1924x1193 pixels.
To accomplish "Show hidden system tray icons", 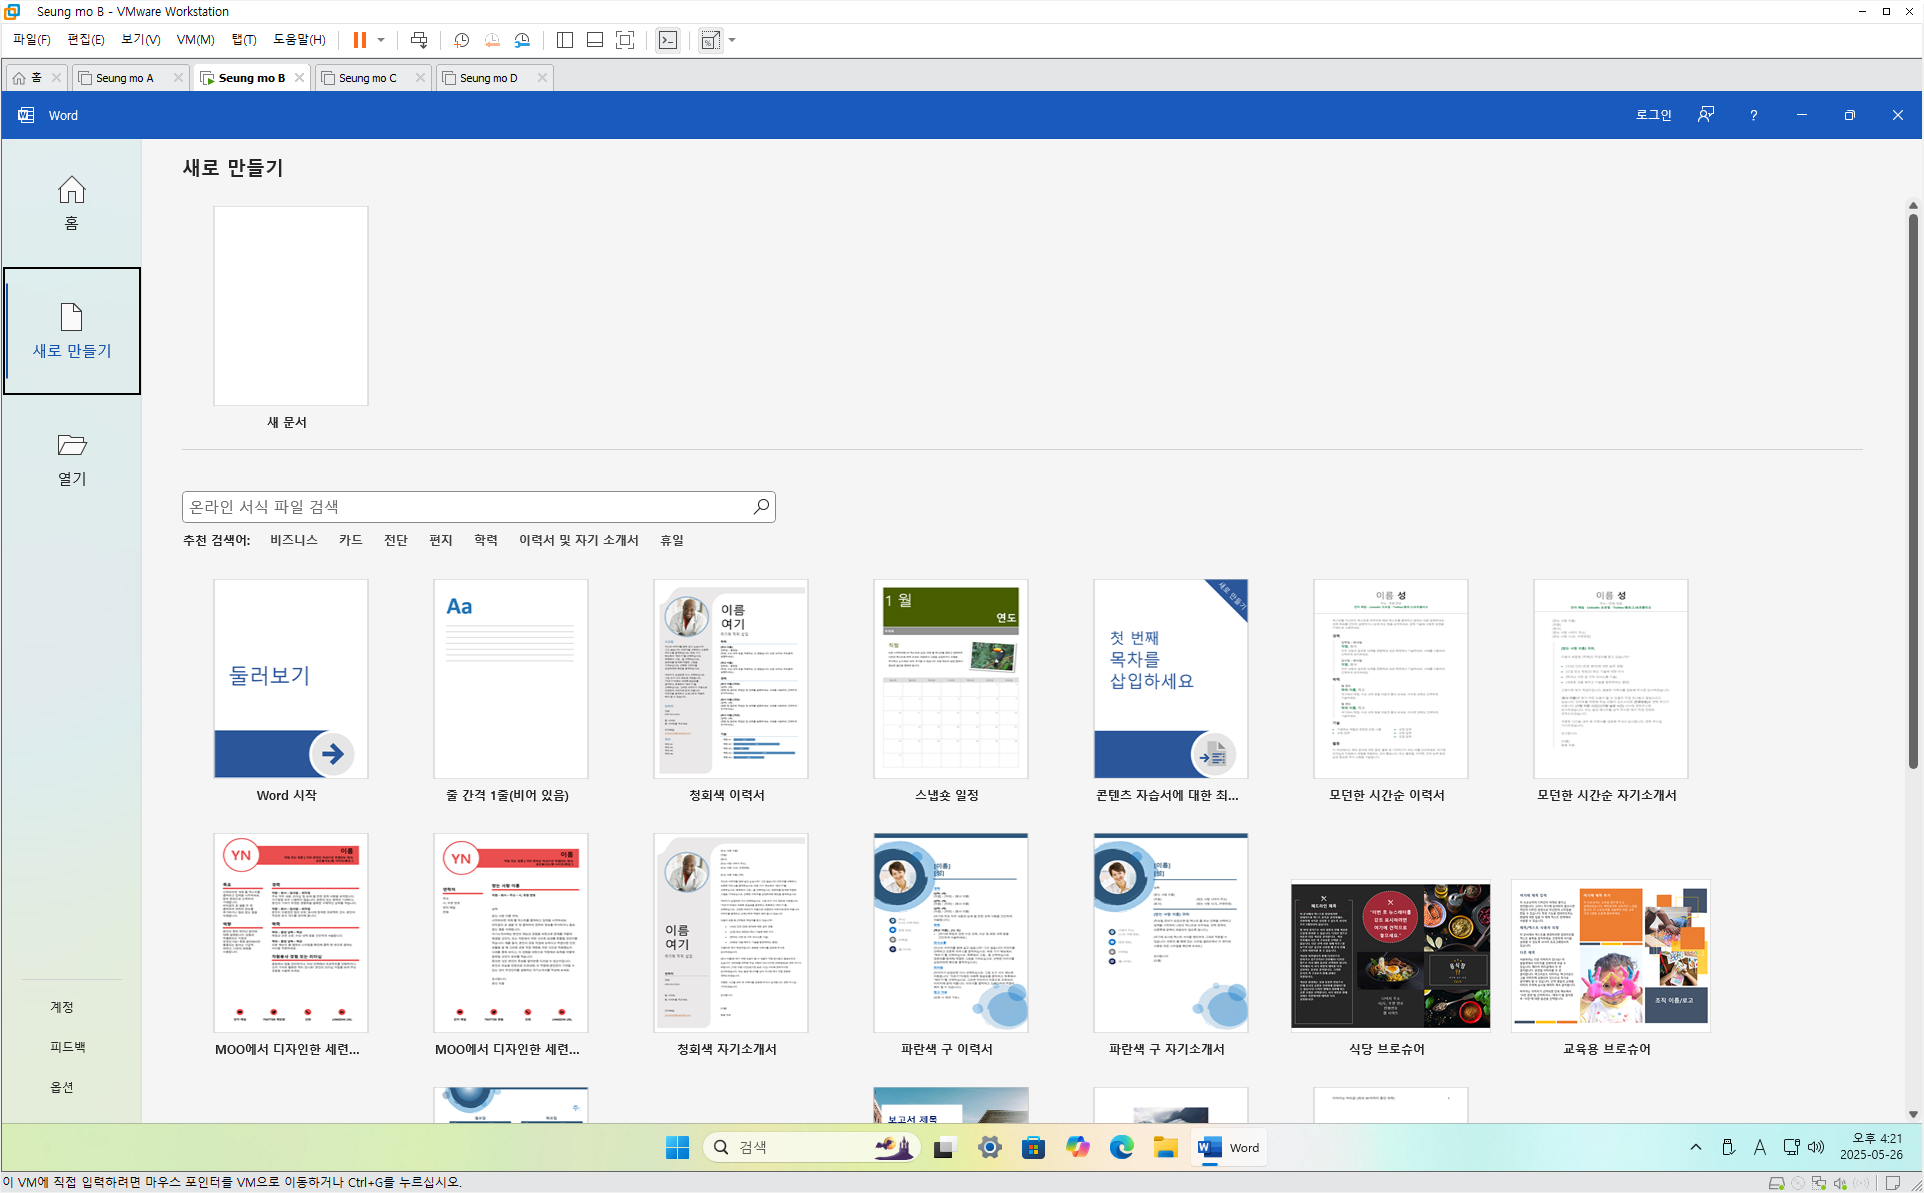I will click(x=1695, y=1147).
